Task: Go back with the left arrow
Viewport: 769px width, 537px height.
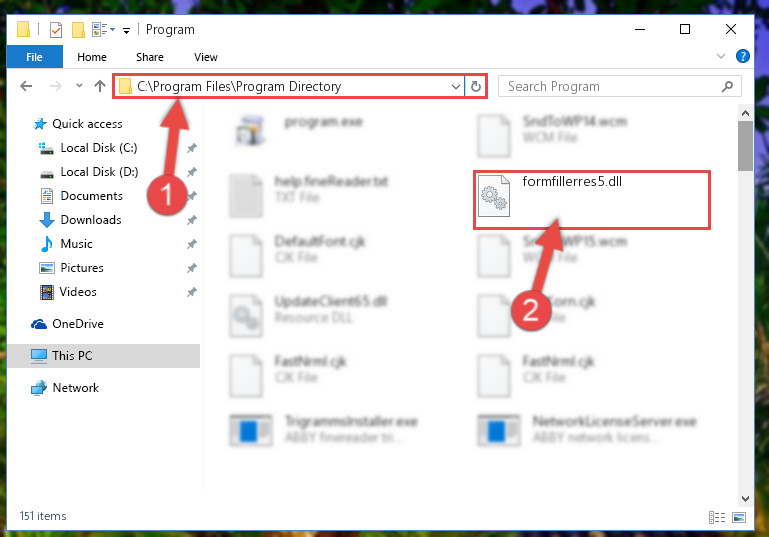Action: [26, 87]
